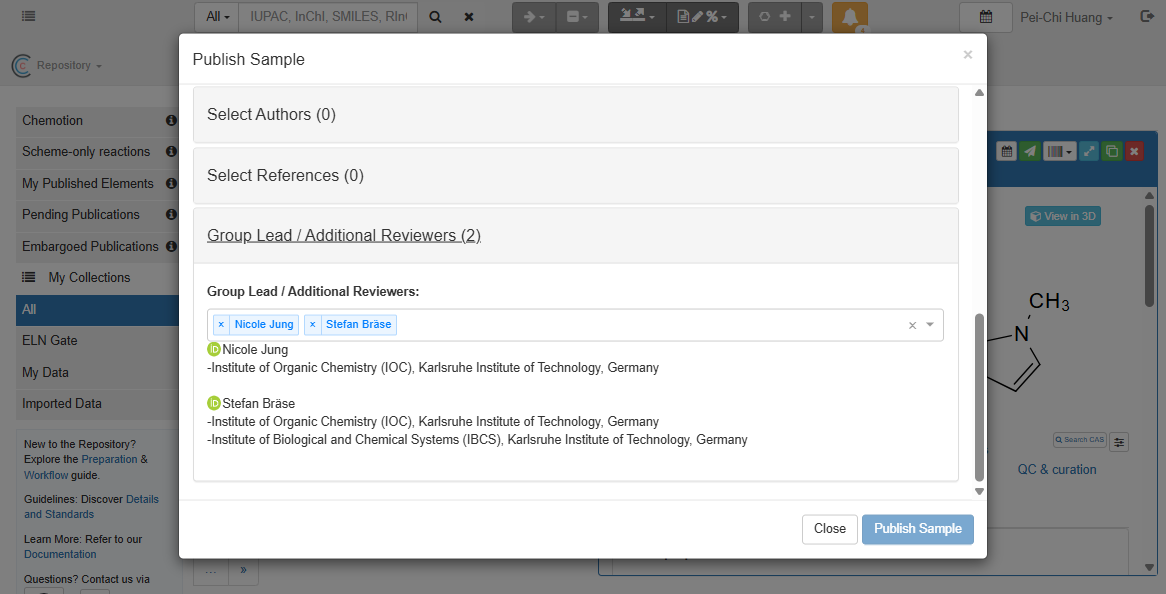This screenshot has width=1166, height=594.
Task: Click the notification bell icon
Action: pos(850,17)
